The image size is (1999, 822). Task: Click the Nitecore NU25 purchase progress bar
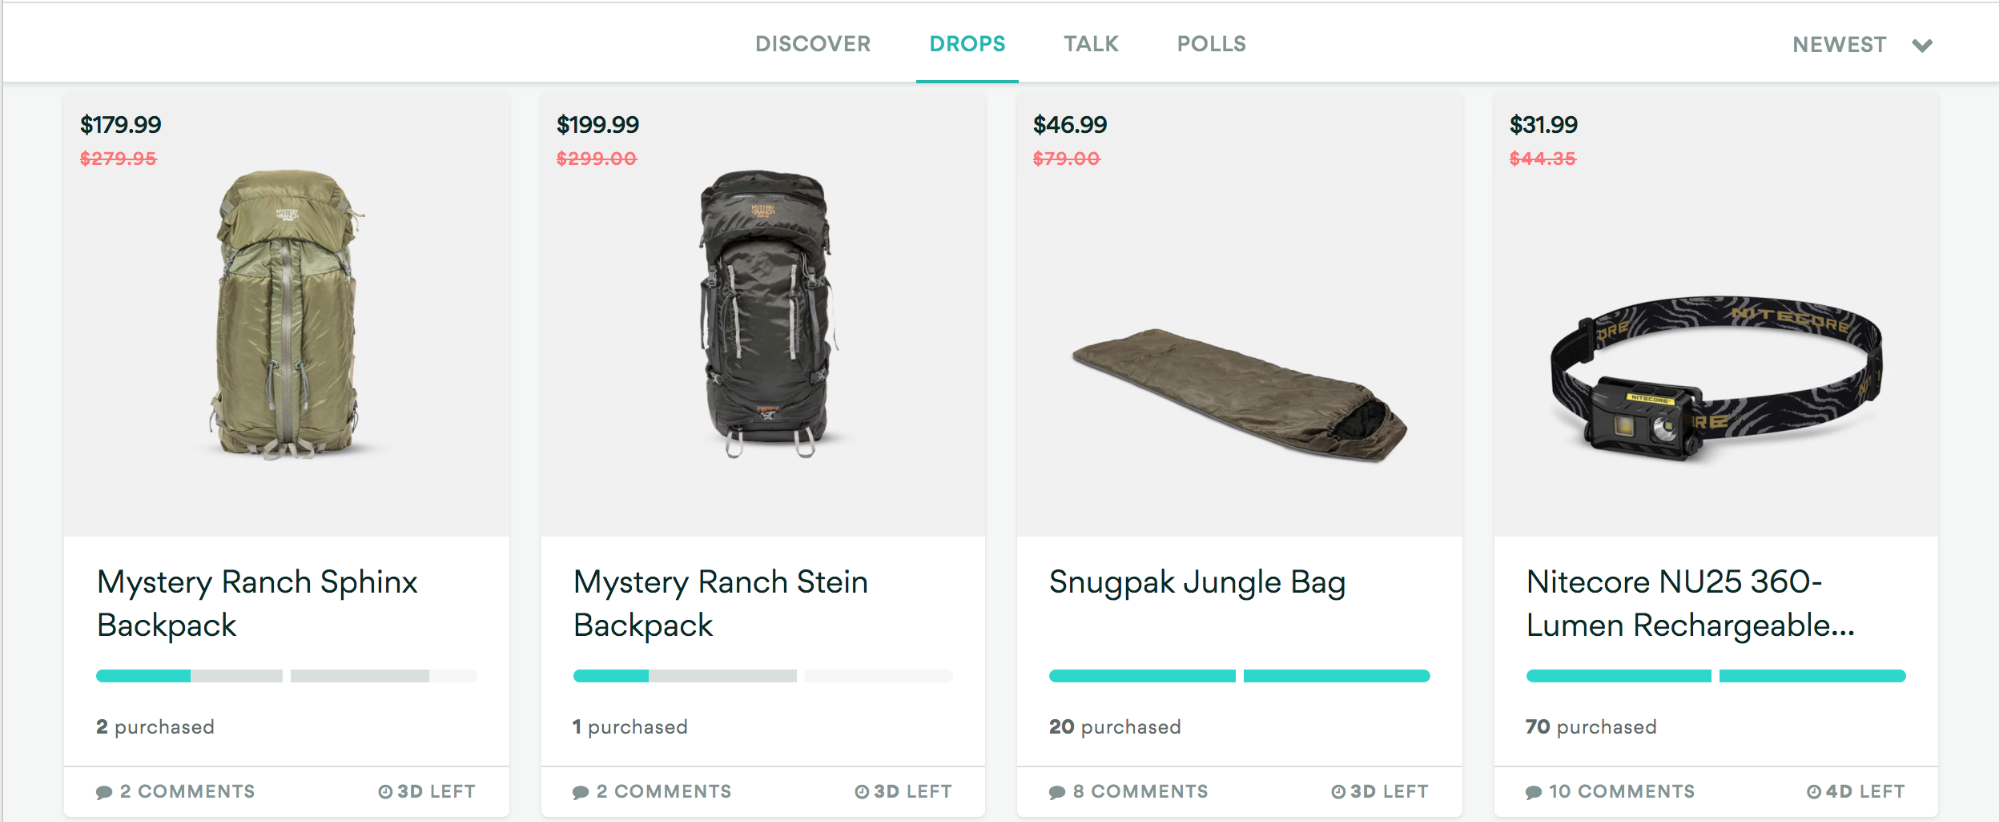(x=1715, y=676)
